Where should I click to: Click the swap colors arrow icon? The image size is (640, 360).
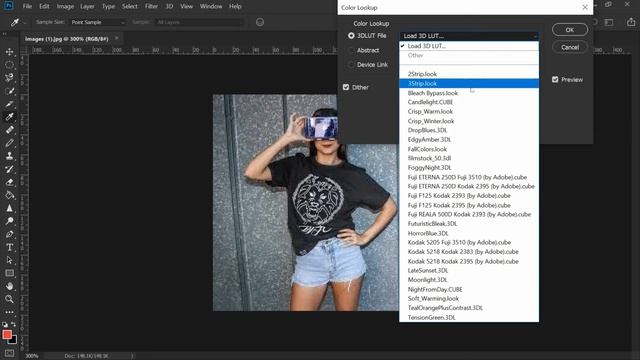point(13,324)
